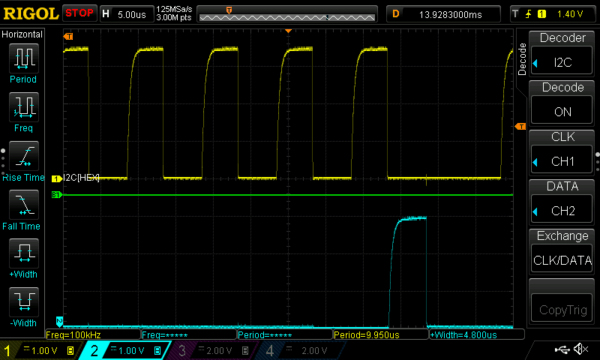Click the trigger level 1.40 V readout
Screen dimensions: 600x360
(570, 14)
